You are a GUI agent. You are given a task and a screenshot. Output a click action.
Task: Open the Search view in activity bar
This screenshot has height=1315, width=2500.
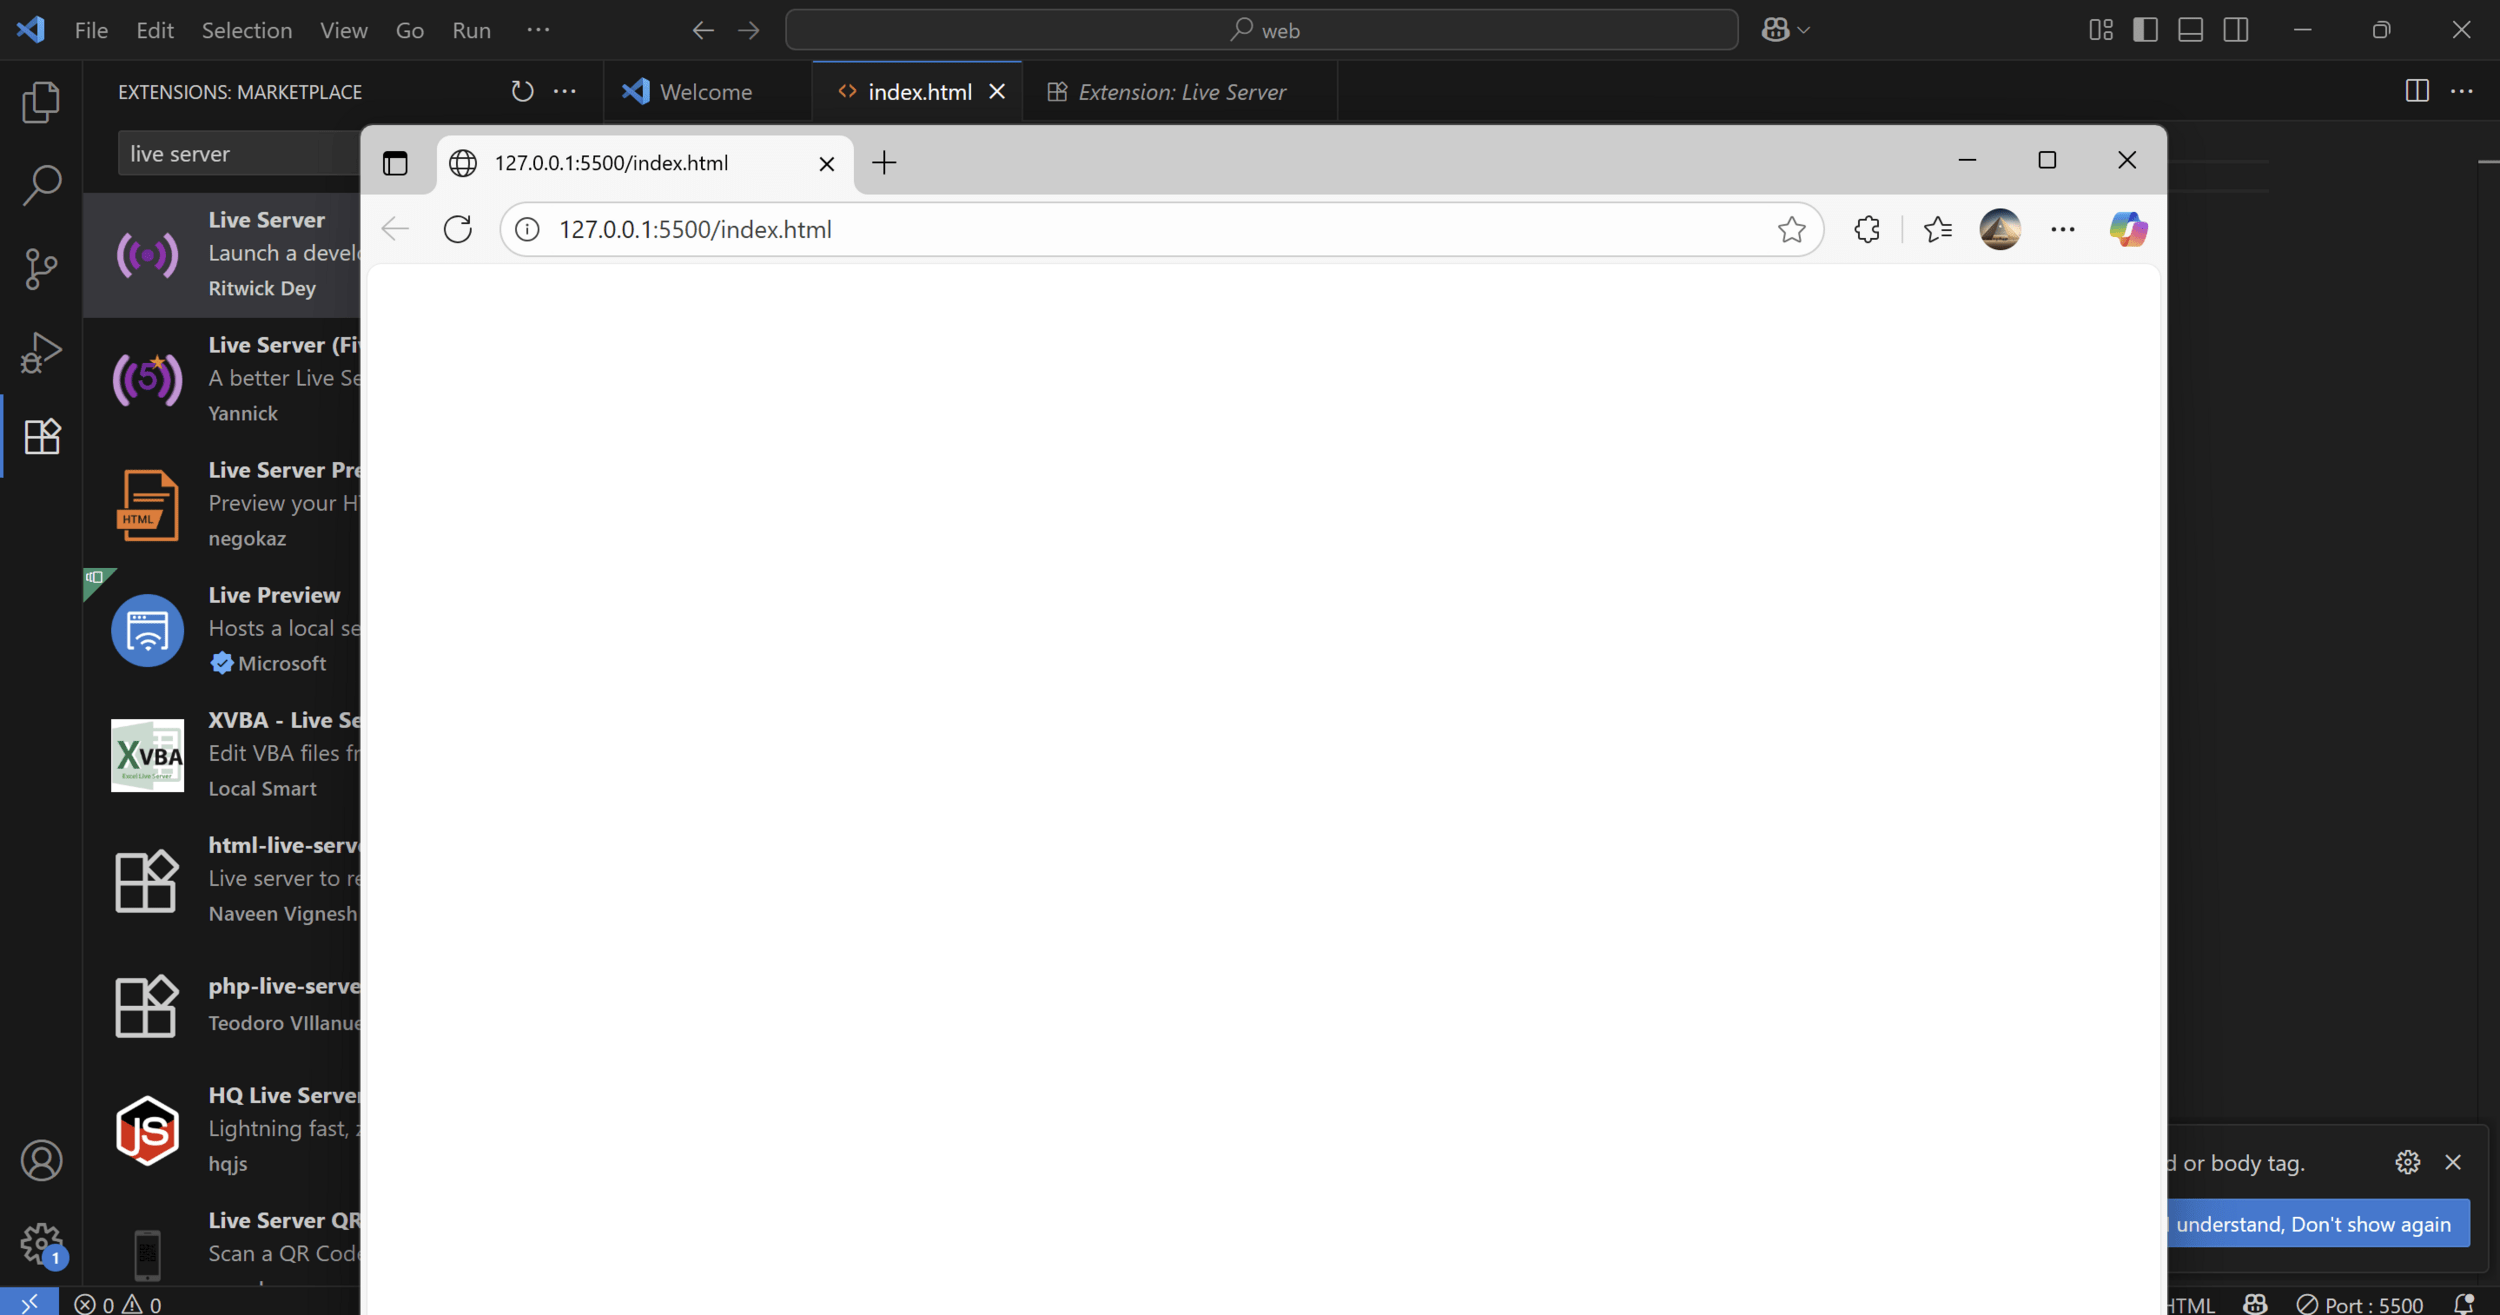tap(41, 185)
